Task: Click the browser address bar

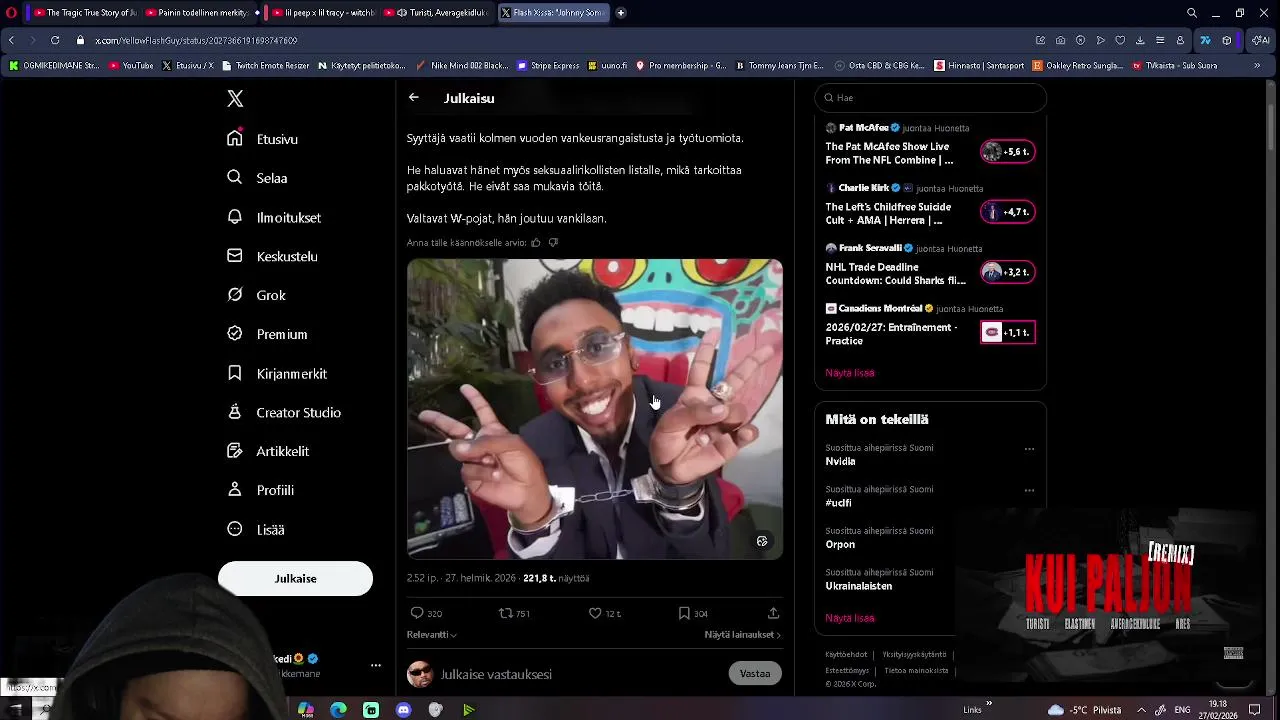Action: tap(550, 40)
